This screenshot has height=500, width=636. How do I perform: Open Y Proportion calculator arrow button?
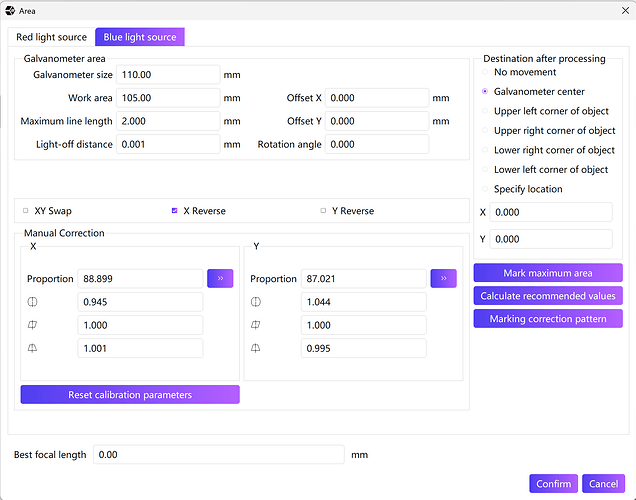pos(443,278)
